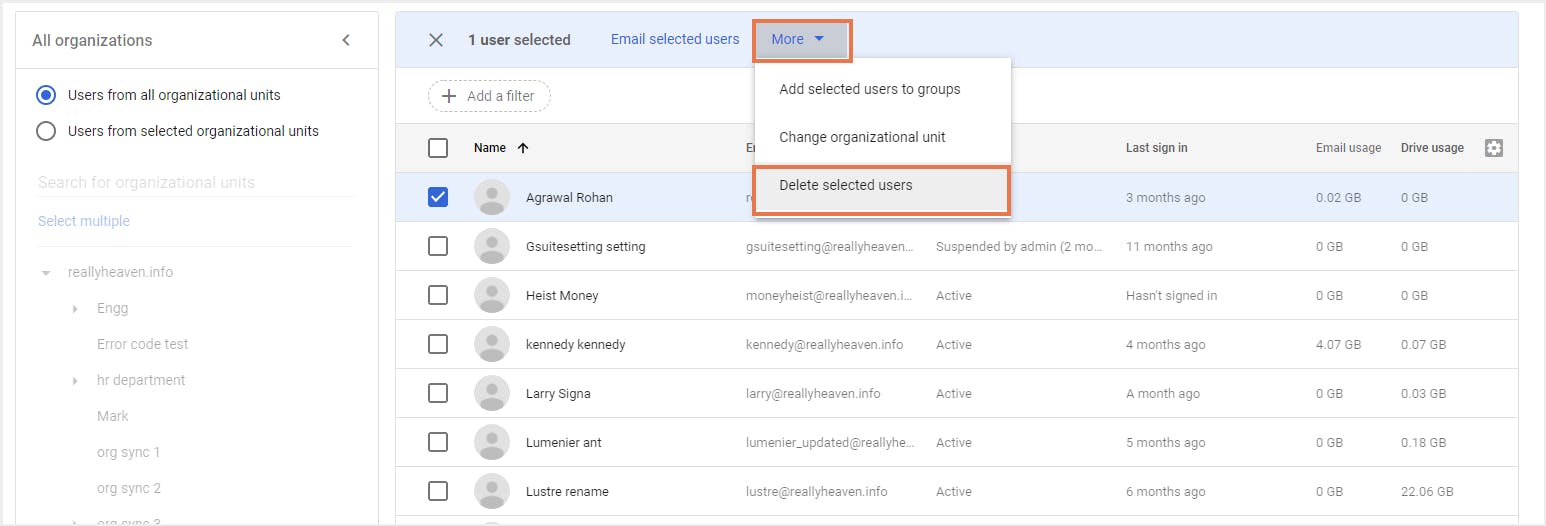Click the plus icon in Add a filter

(x=449, y=96)
